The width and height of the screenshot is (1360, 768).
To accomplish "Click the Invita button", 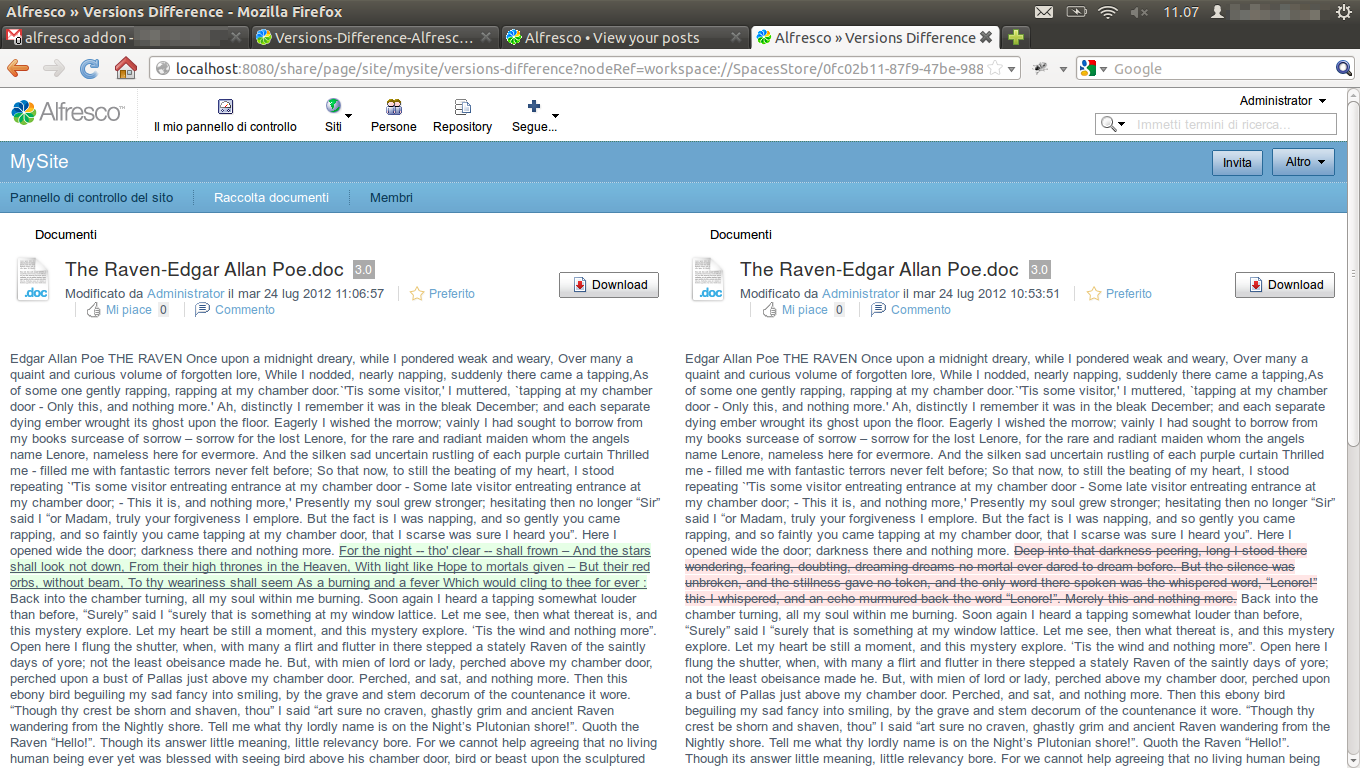I will [x=1237, y=163].
